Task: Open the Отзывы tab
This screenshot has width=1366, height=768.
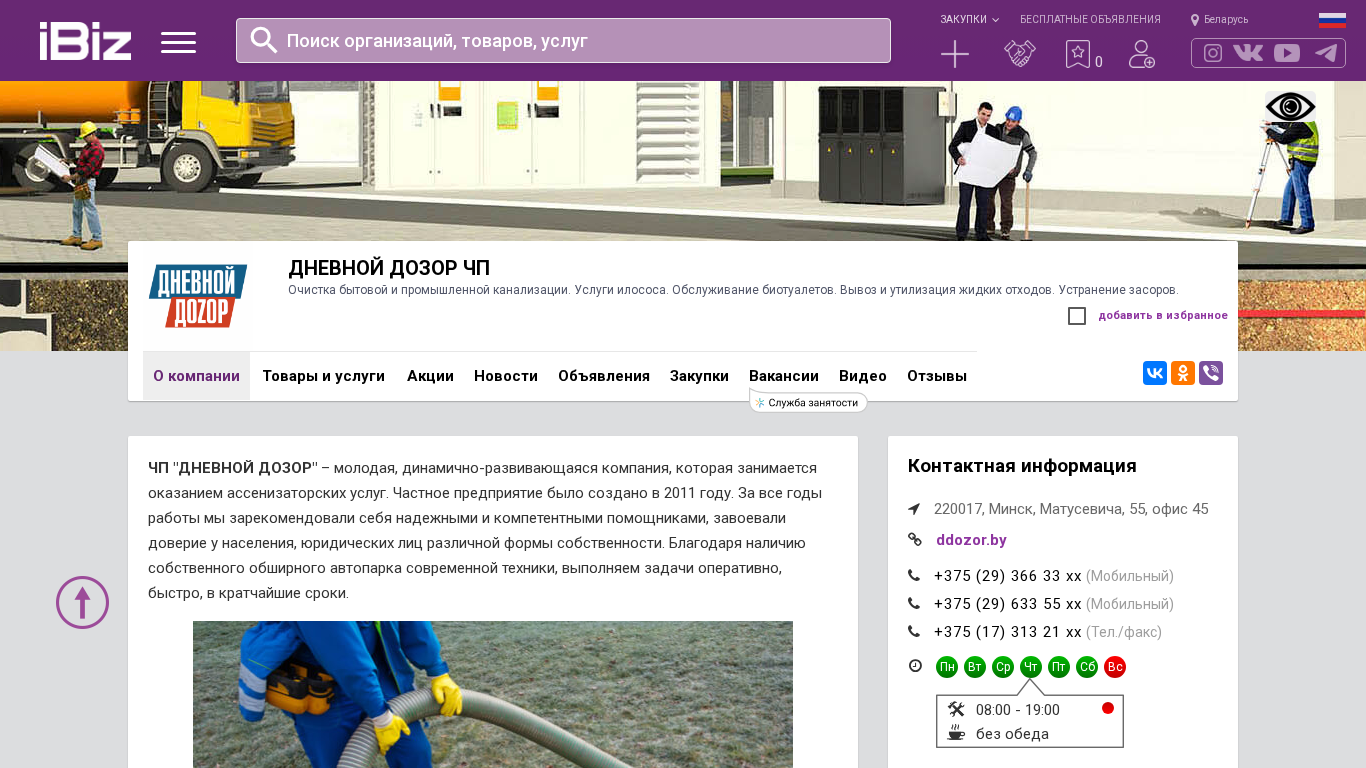Action: click(937, 376)
